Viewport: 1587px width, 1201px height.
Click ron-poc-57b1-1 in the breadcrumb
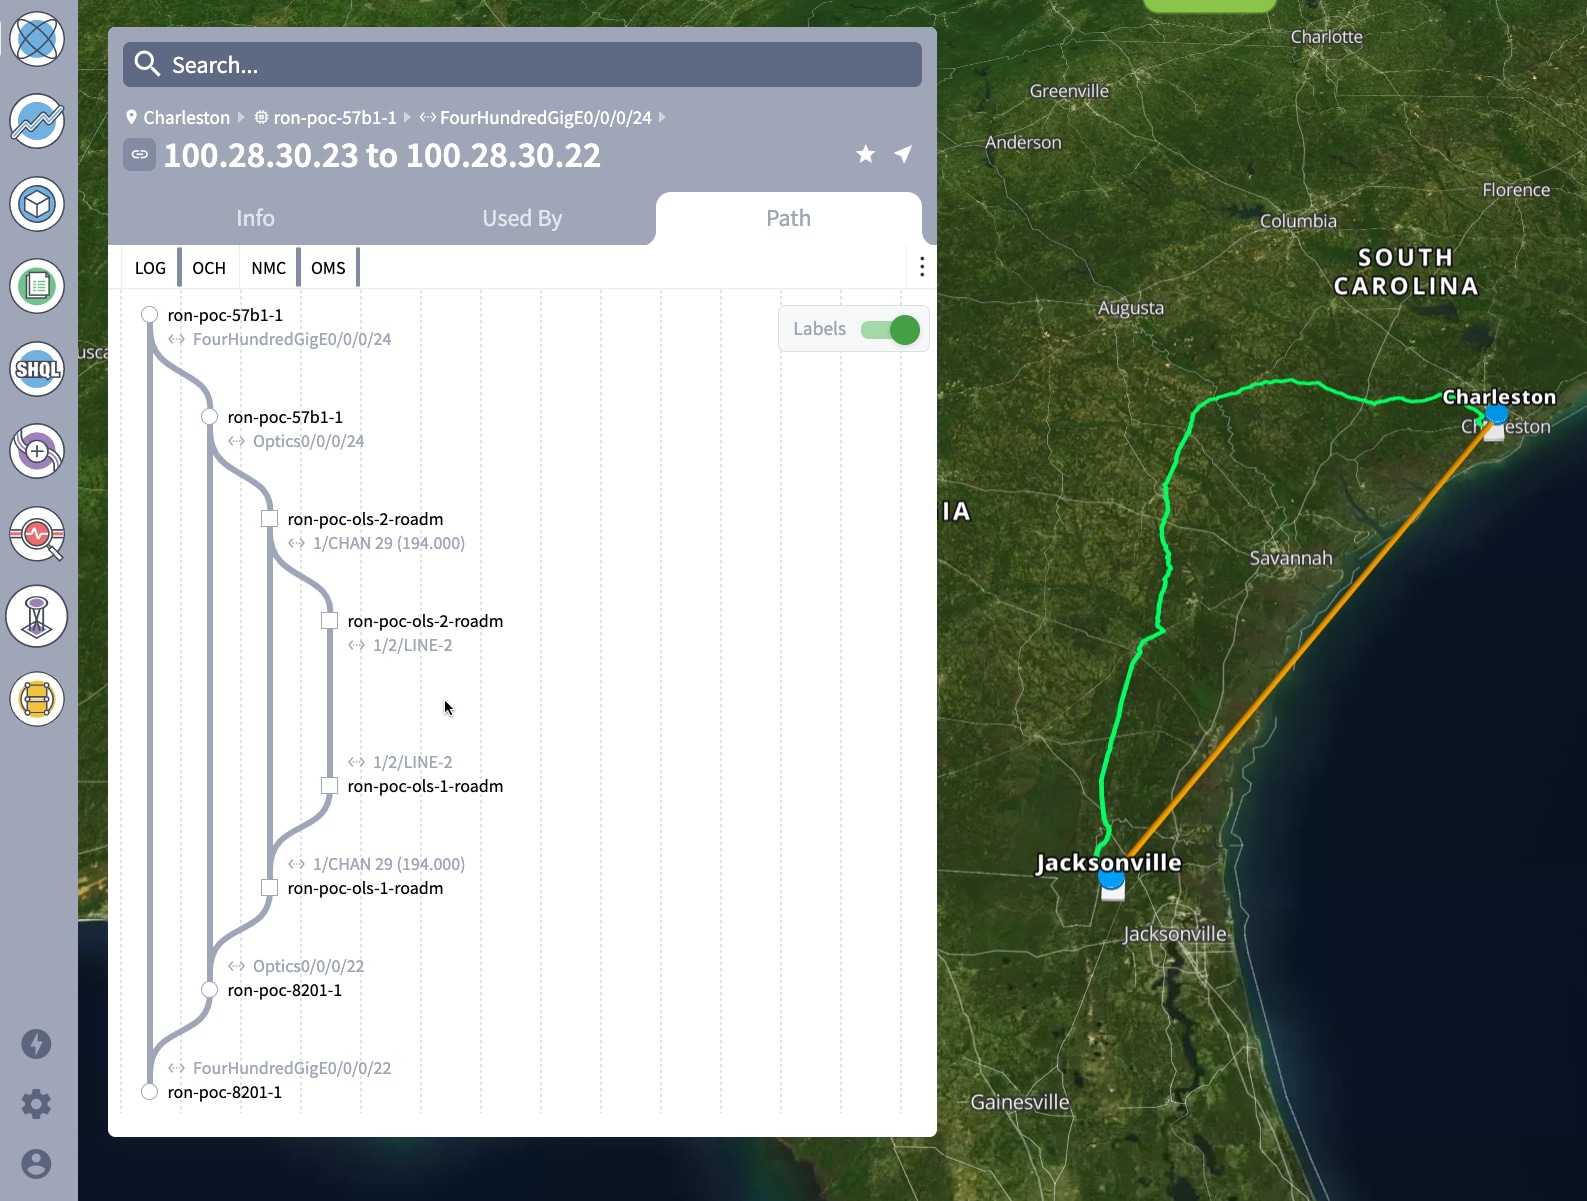[x=335, y=117]
